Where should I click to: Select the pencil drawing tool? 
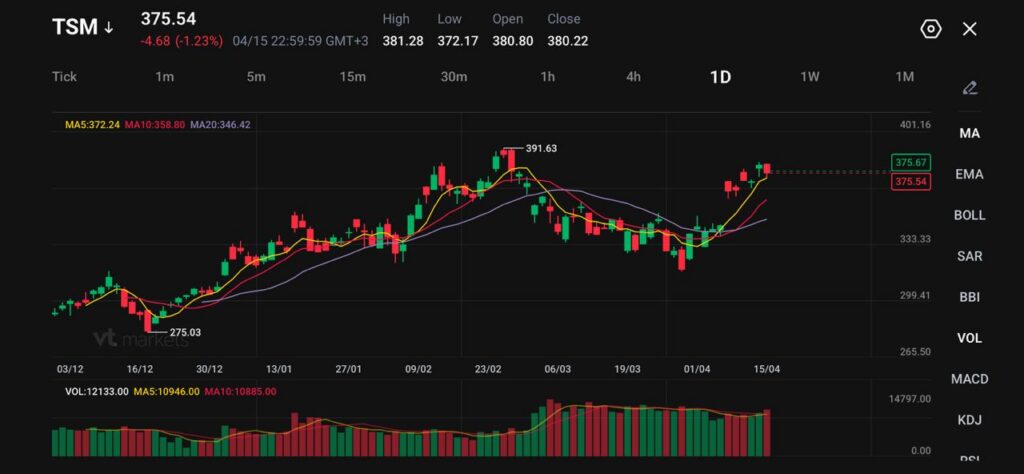pos(969,88)
